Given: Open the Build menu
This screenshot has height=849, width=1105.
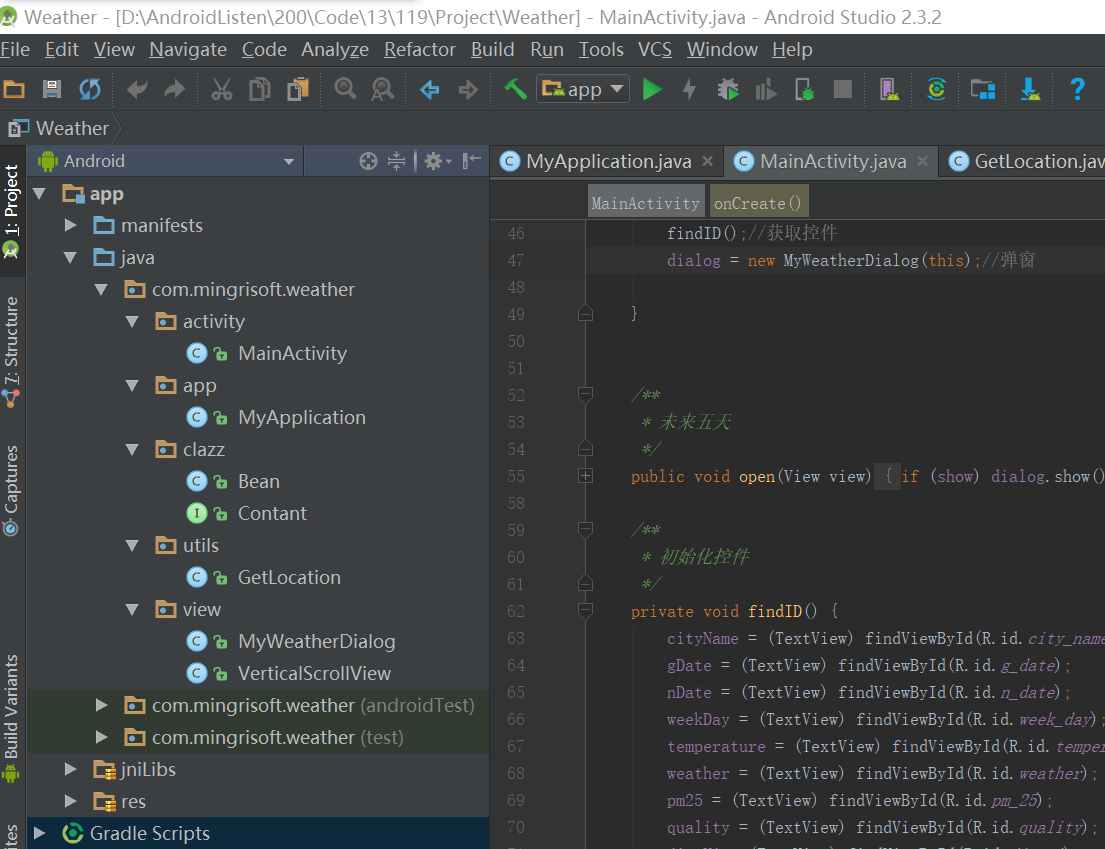Looking at the screenshot, I should 493,49.
